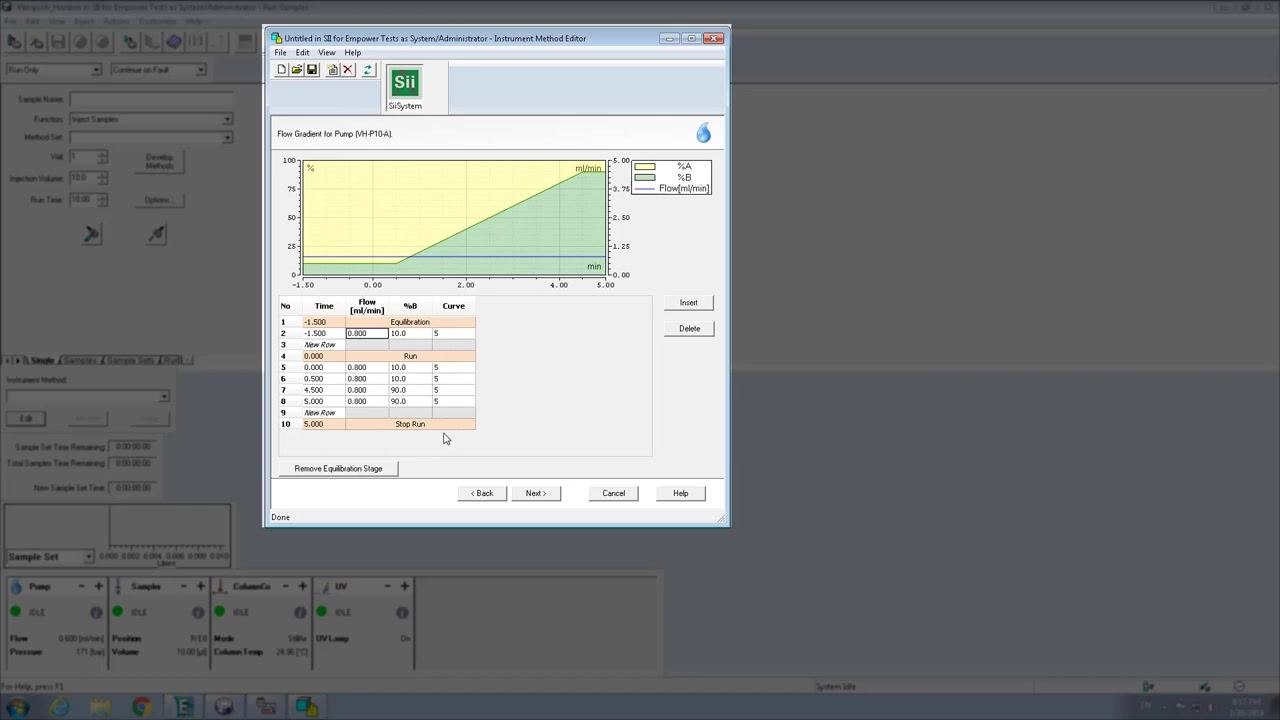
Task: Select the SiiSystem instrument icon
Action: pos(405,88)
